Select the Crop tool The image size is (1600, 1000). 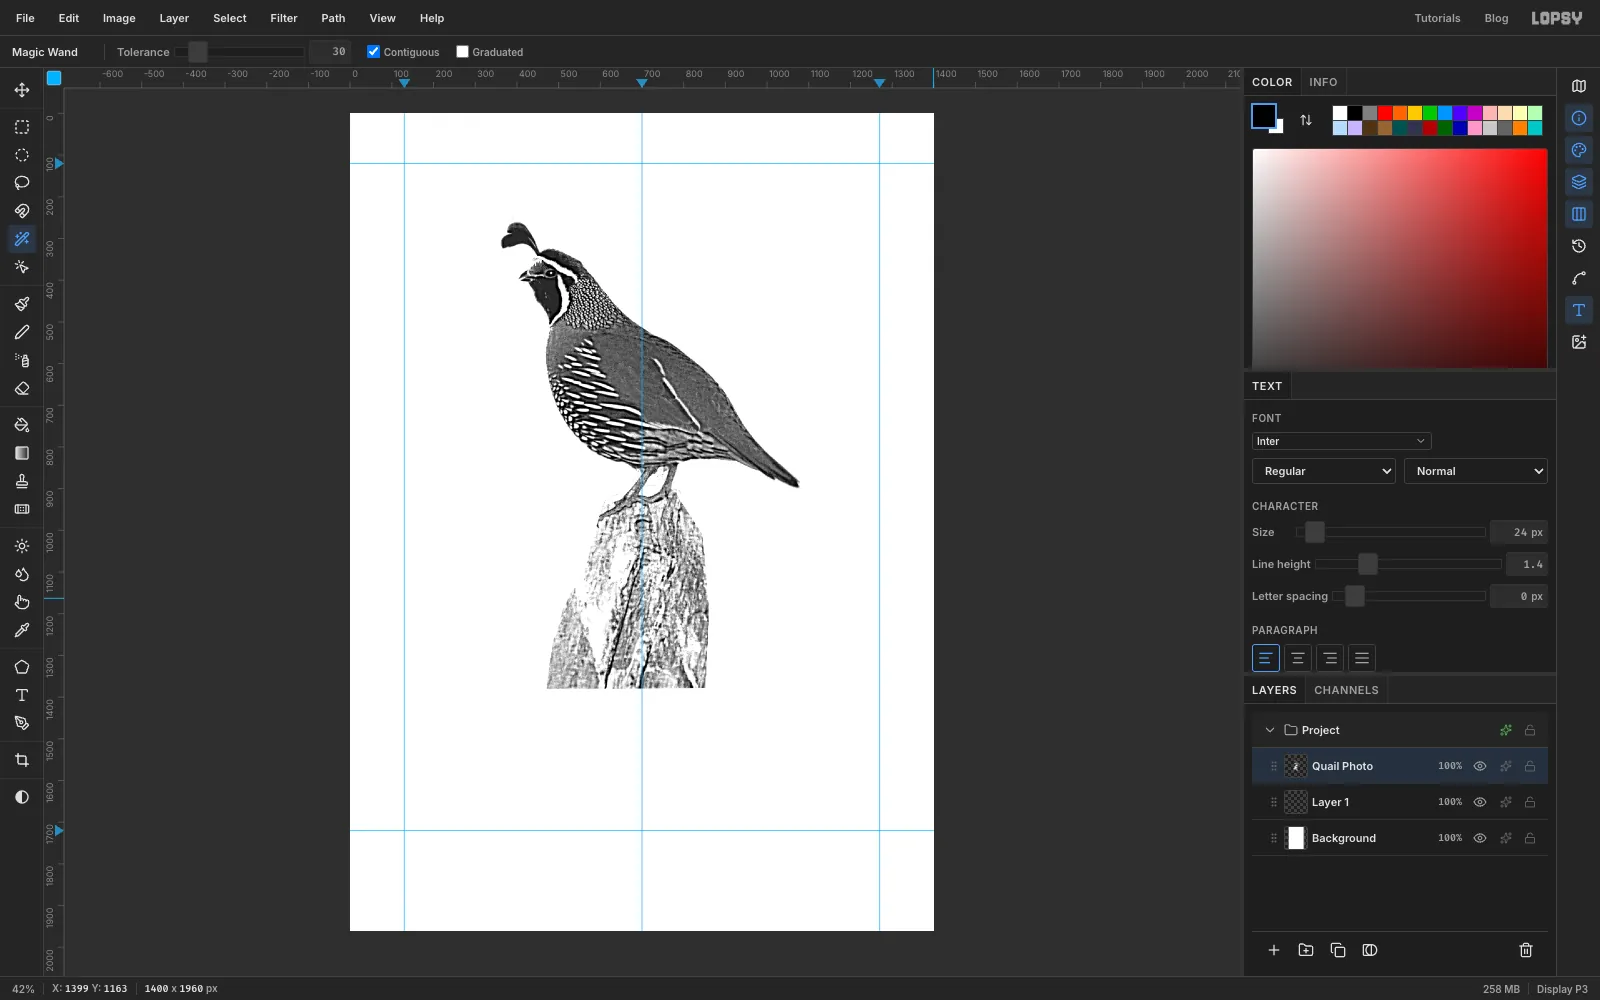point(22,760)
